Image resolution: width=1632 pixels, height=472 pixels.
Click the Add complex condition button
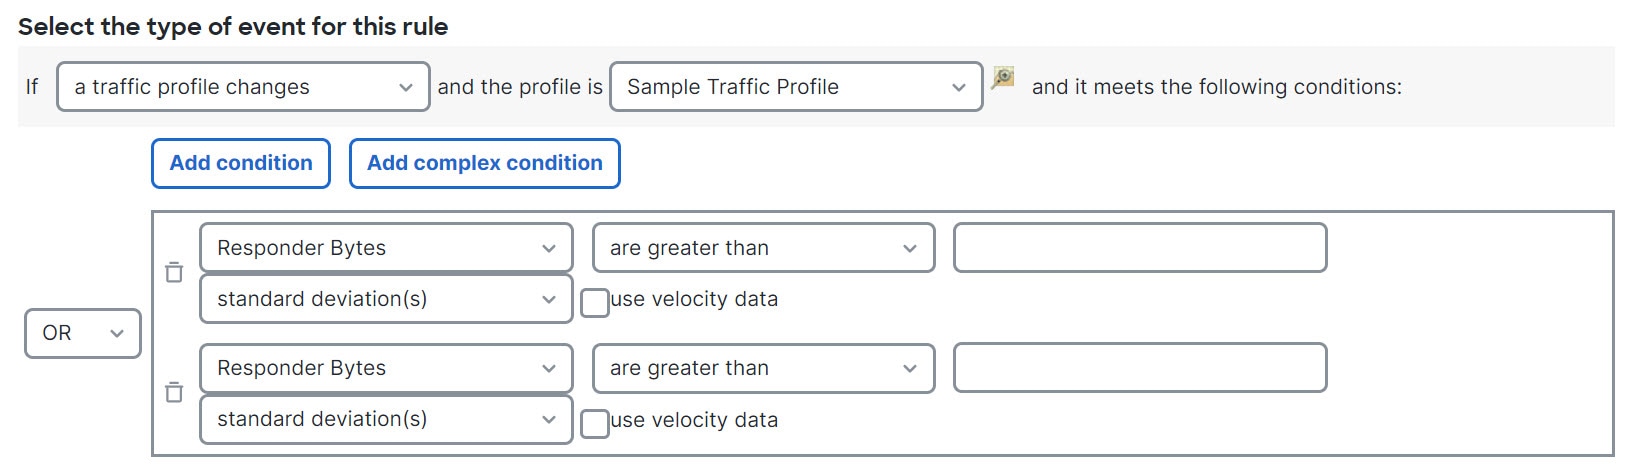pos(485,163)
